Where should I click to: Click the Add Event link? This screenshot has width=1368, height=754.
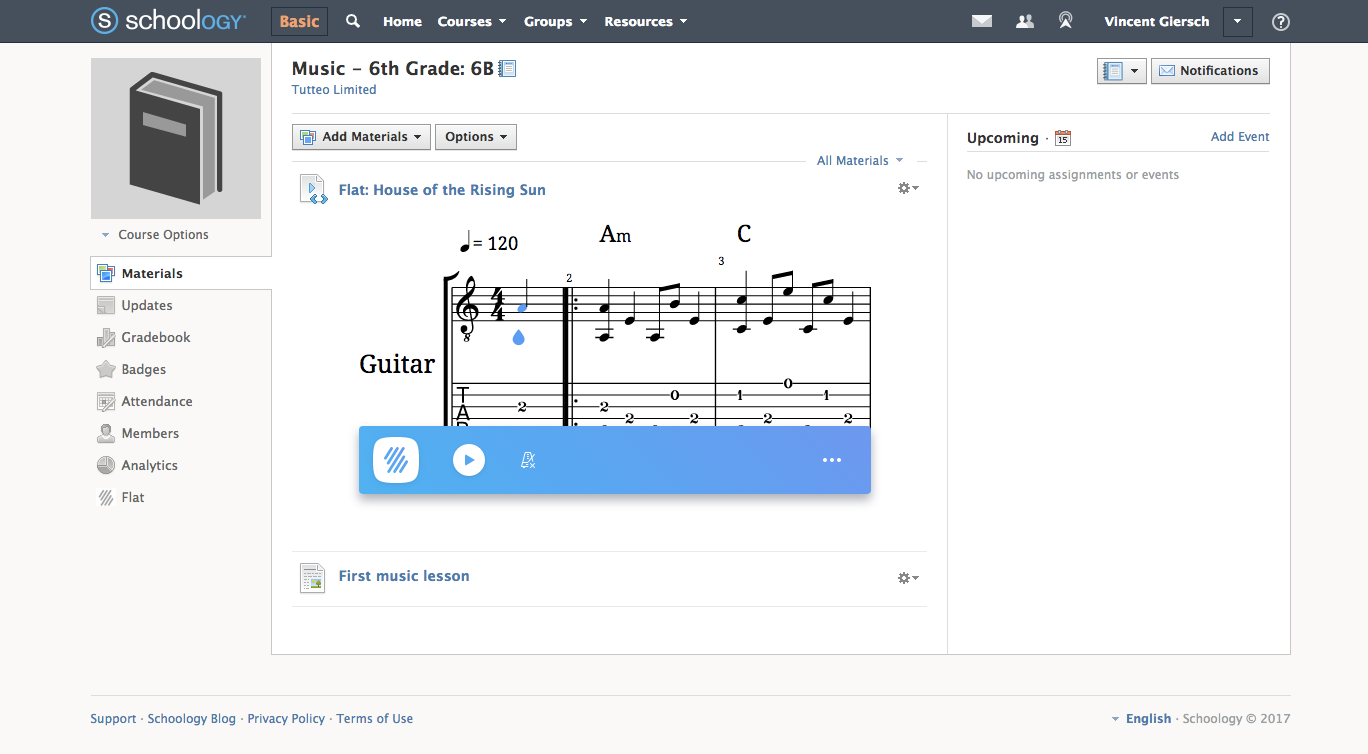coord(1239,136)
